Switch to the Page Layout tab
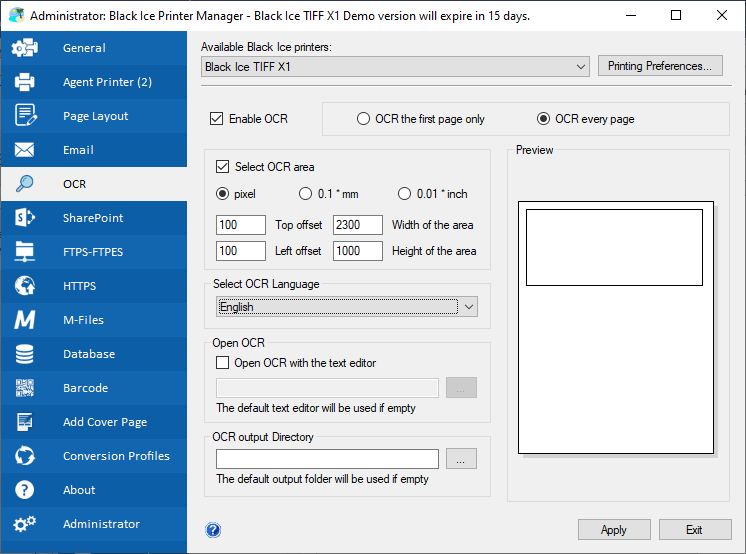Image resolution: width=746 pixels, height=554 pixels. [x=95, y=116]
